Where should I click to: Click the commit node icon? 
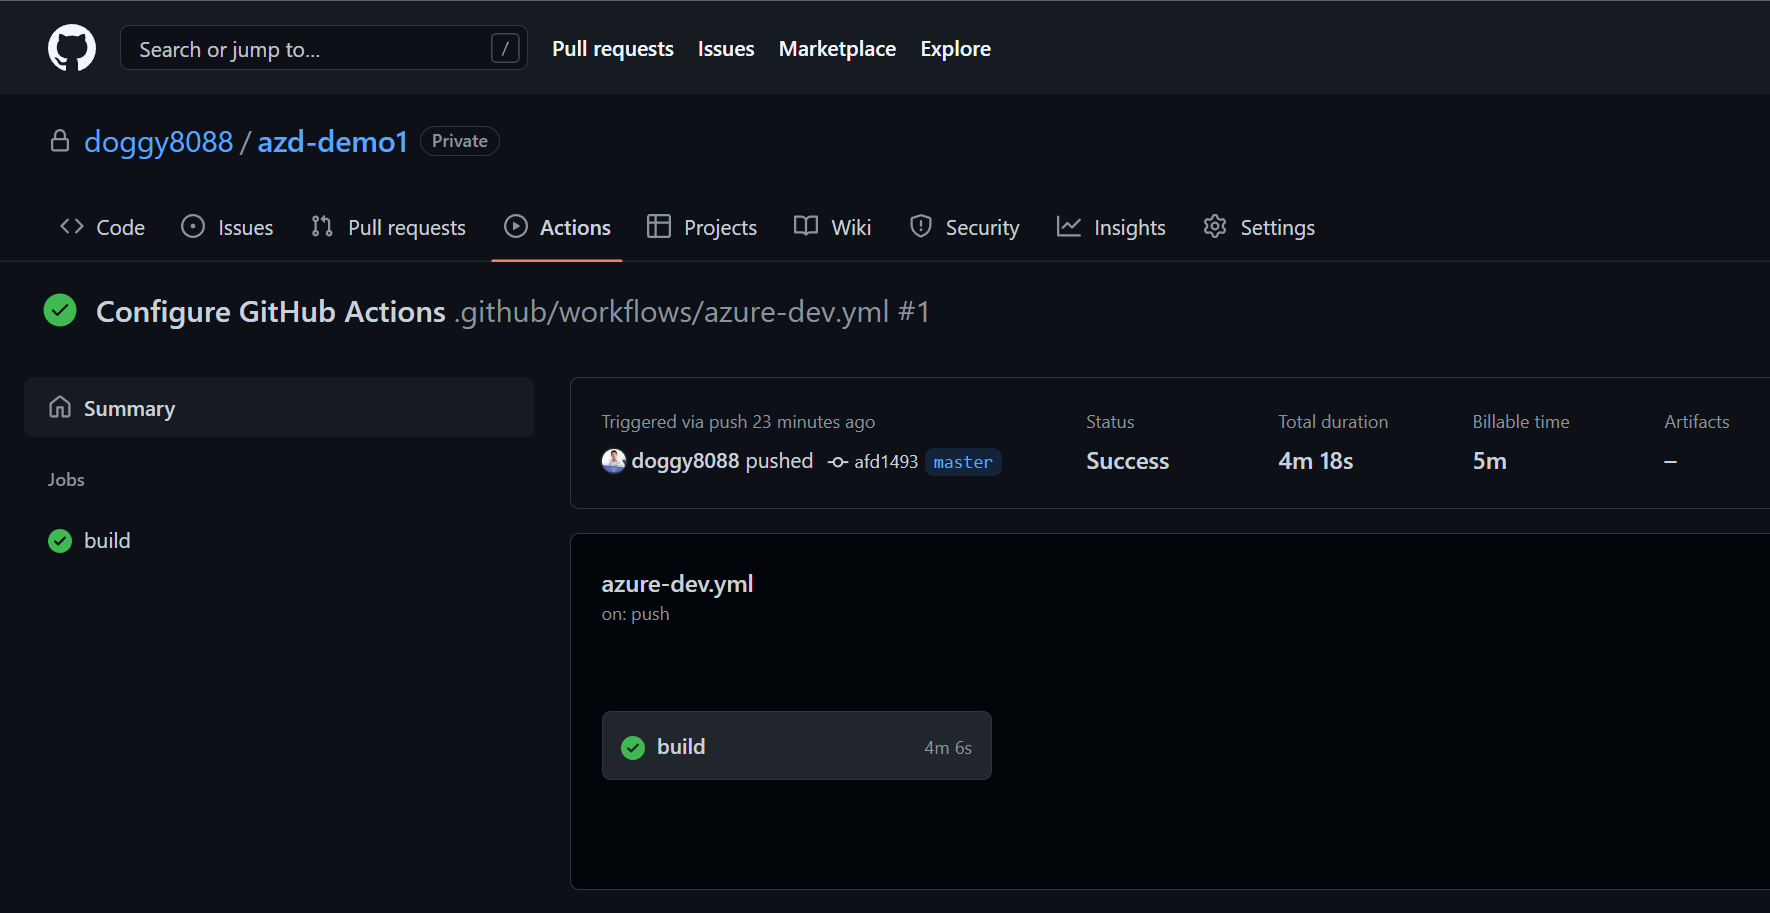tap(838, 462)
